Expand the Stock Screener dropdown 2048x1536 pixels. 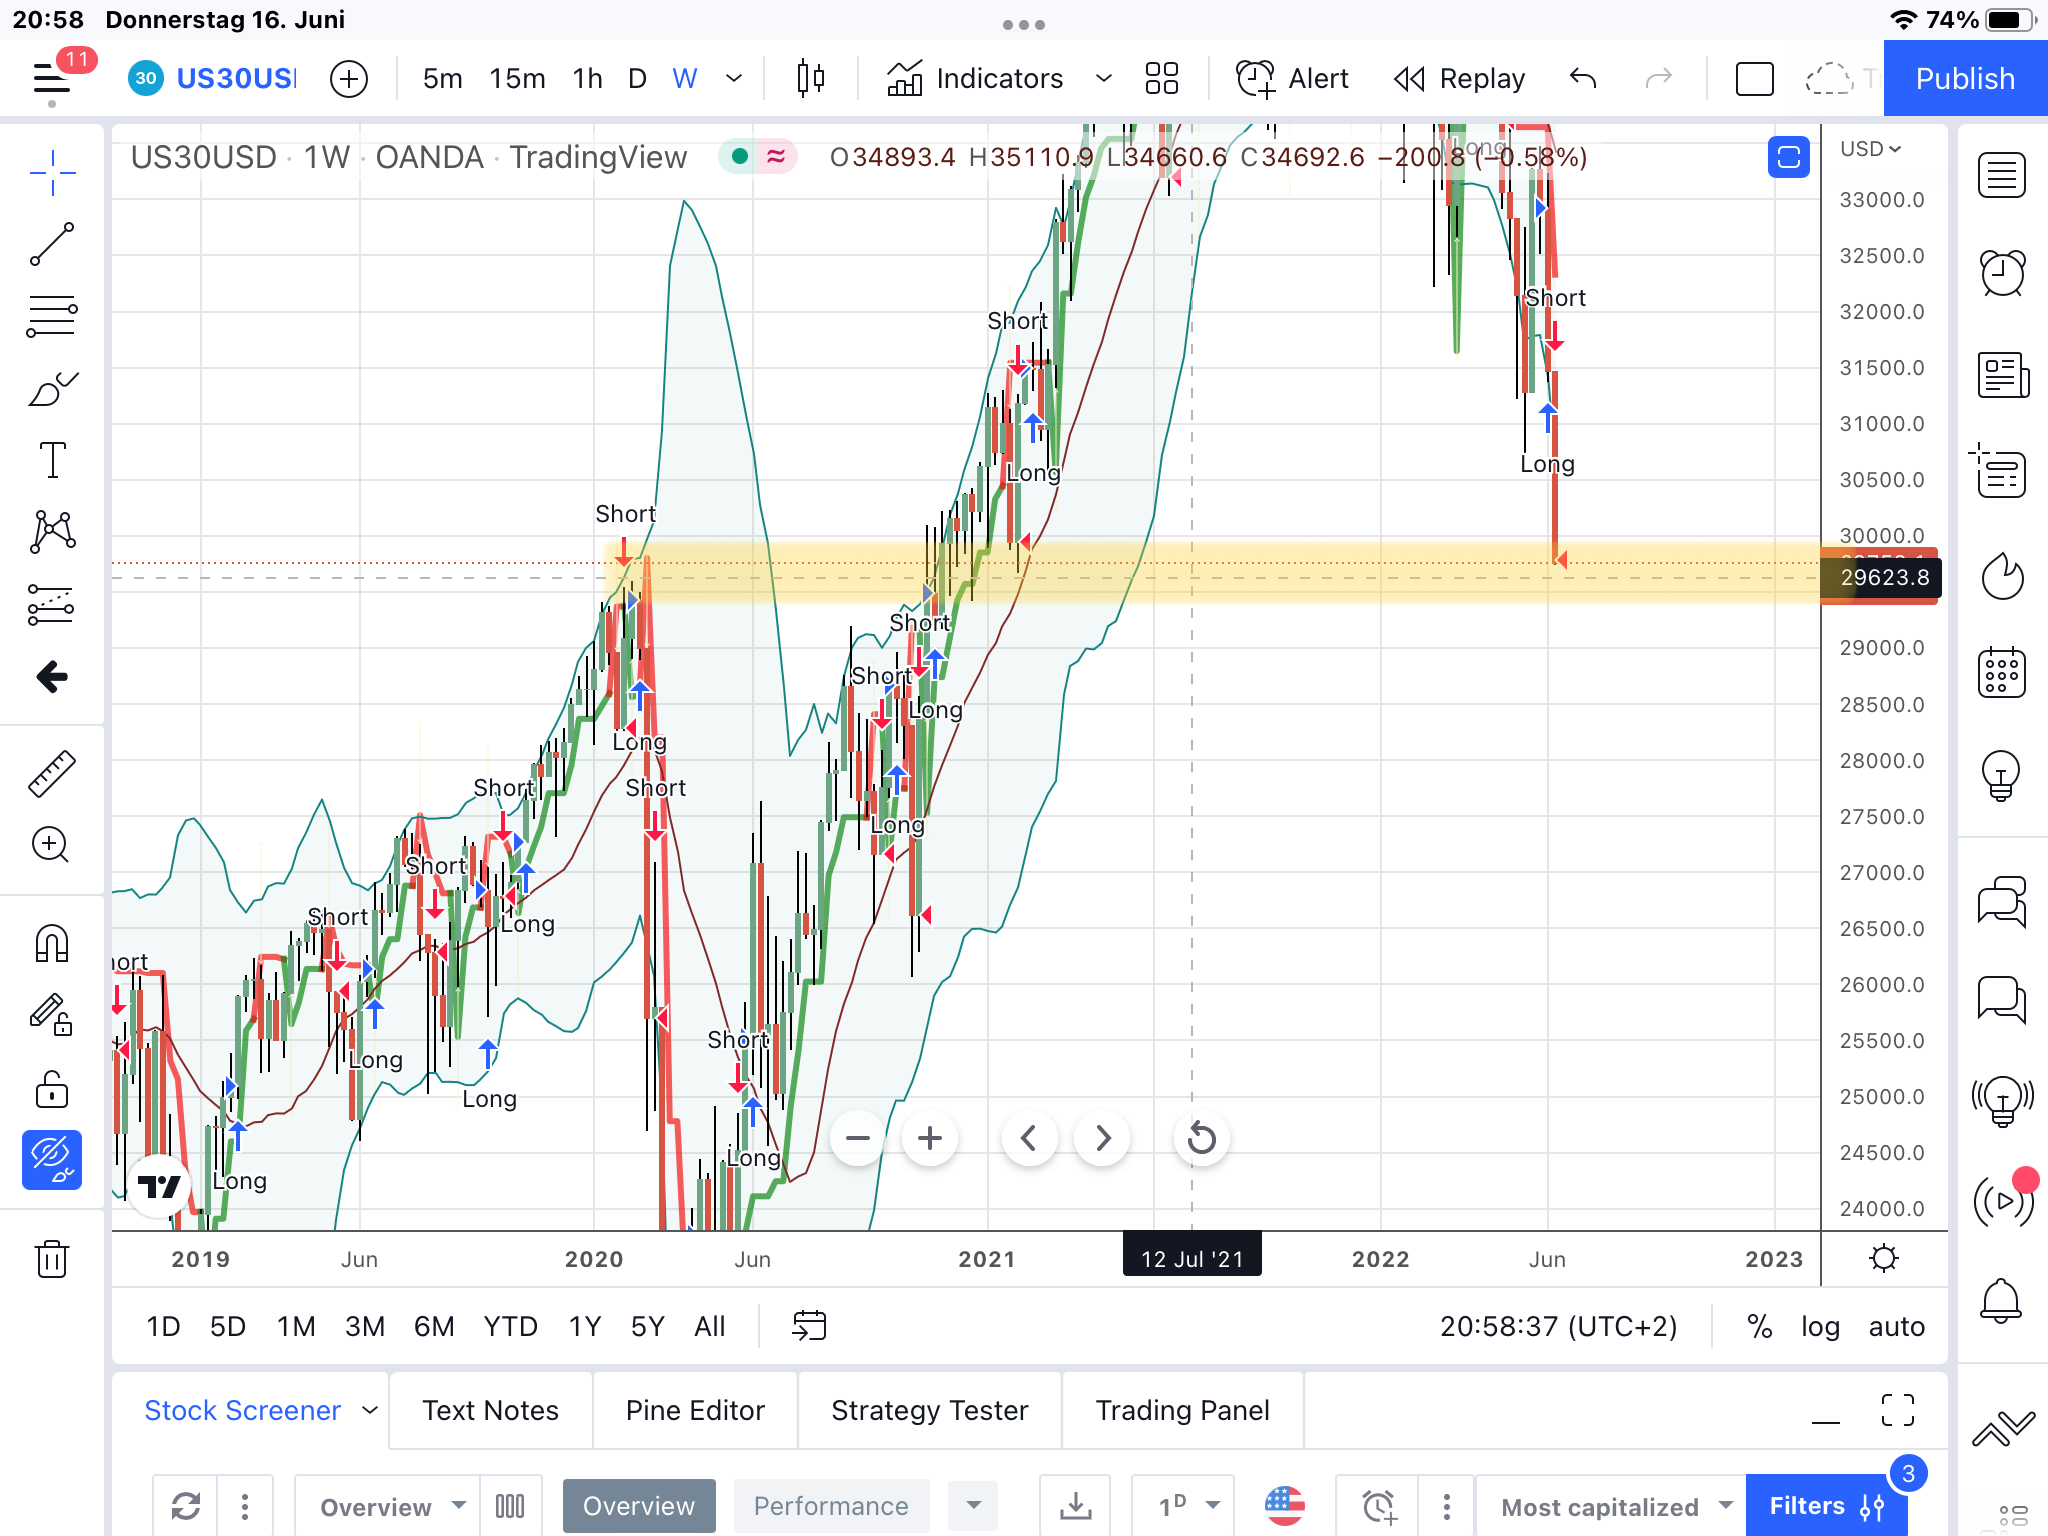(x=370, y=1410)
